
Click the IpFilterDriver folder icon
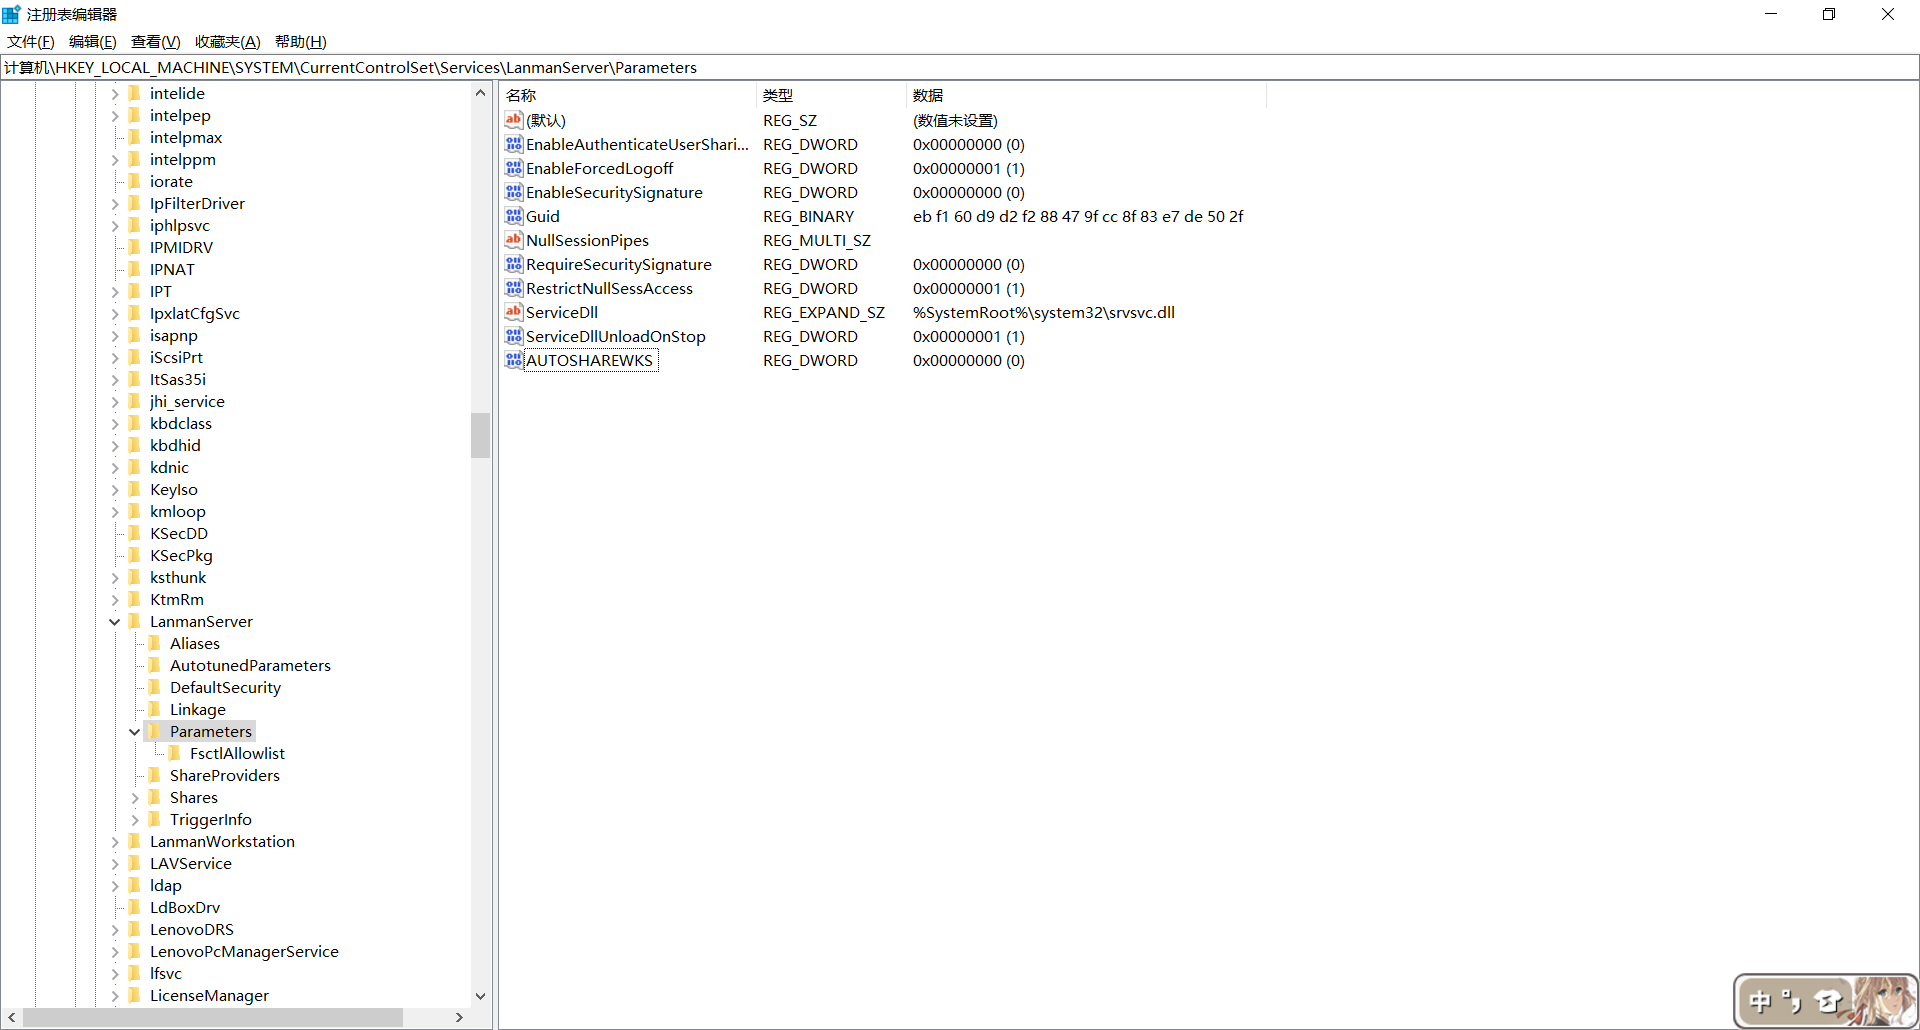(135, 203)
